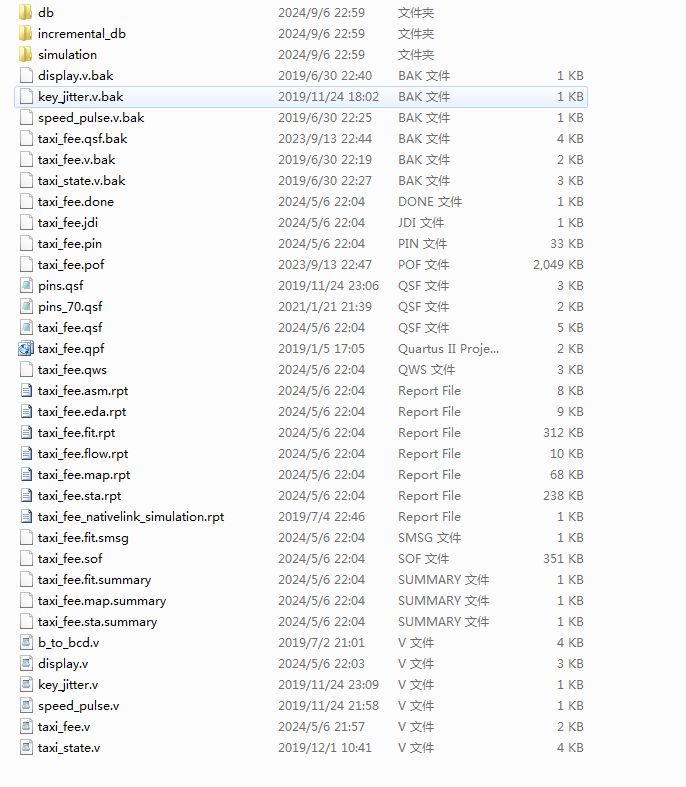Click the taxi_fee.pof file icon
Image resolution: width=686 pixels, height=787 pixels.
click(x=26, y=265)
